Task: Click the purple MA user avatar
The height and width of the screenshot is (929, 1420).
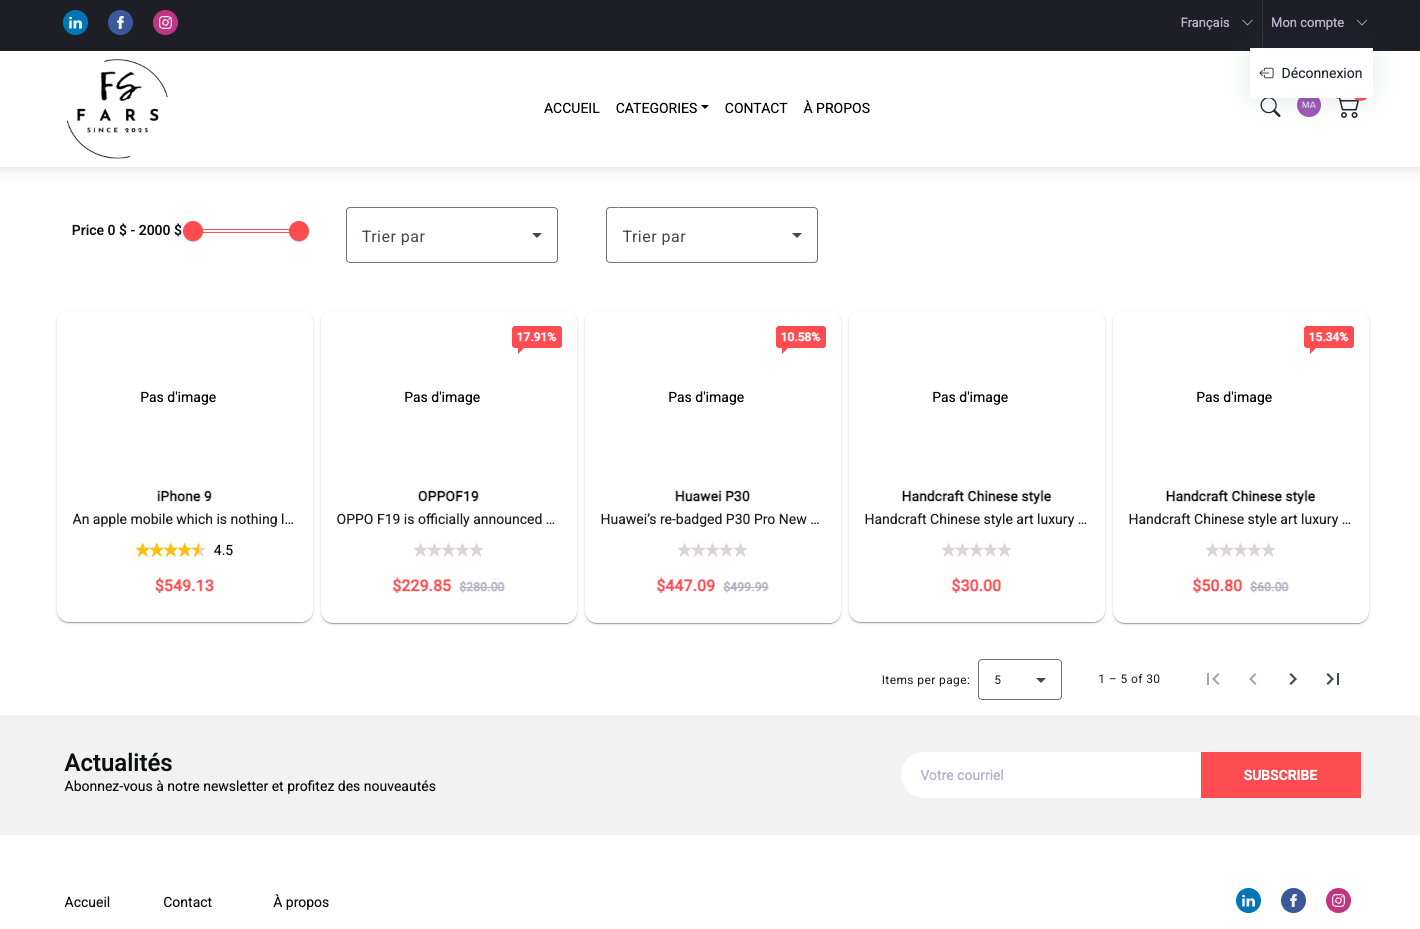Action: 1309,106
